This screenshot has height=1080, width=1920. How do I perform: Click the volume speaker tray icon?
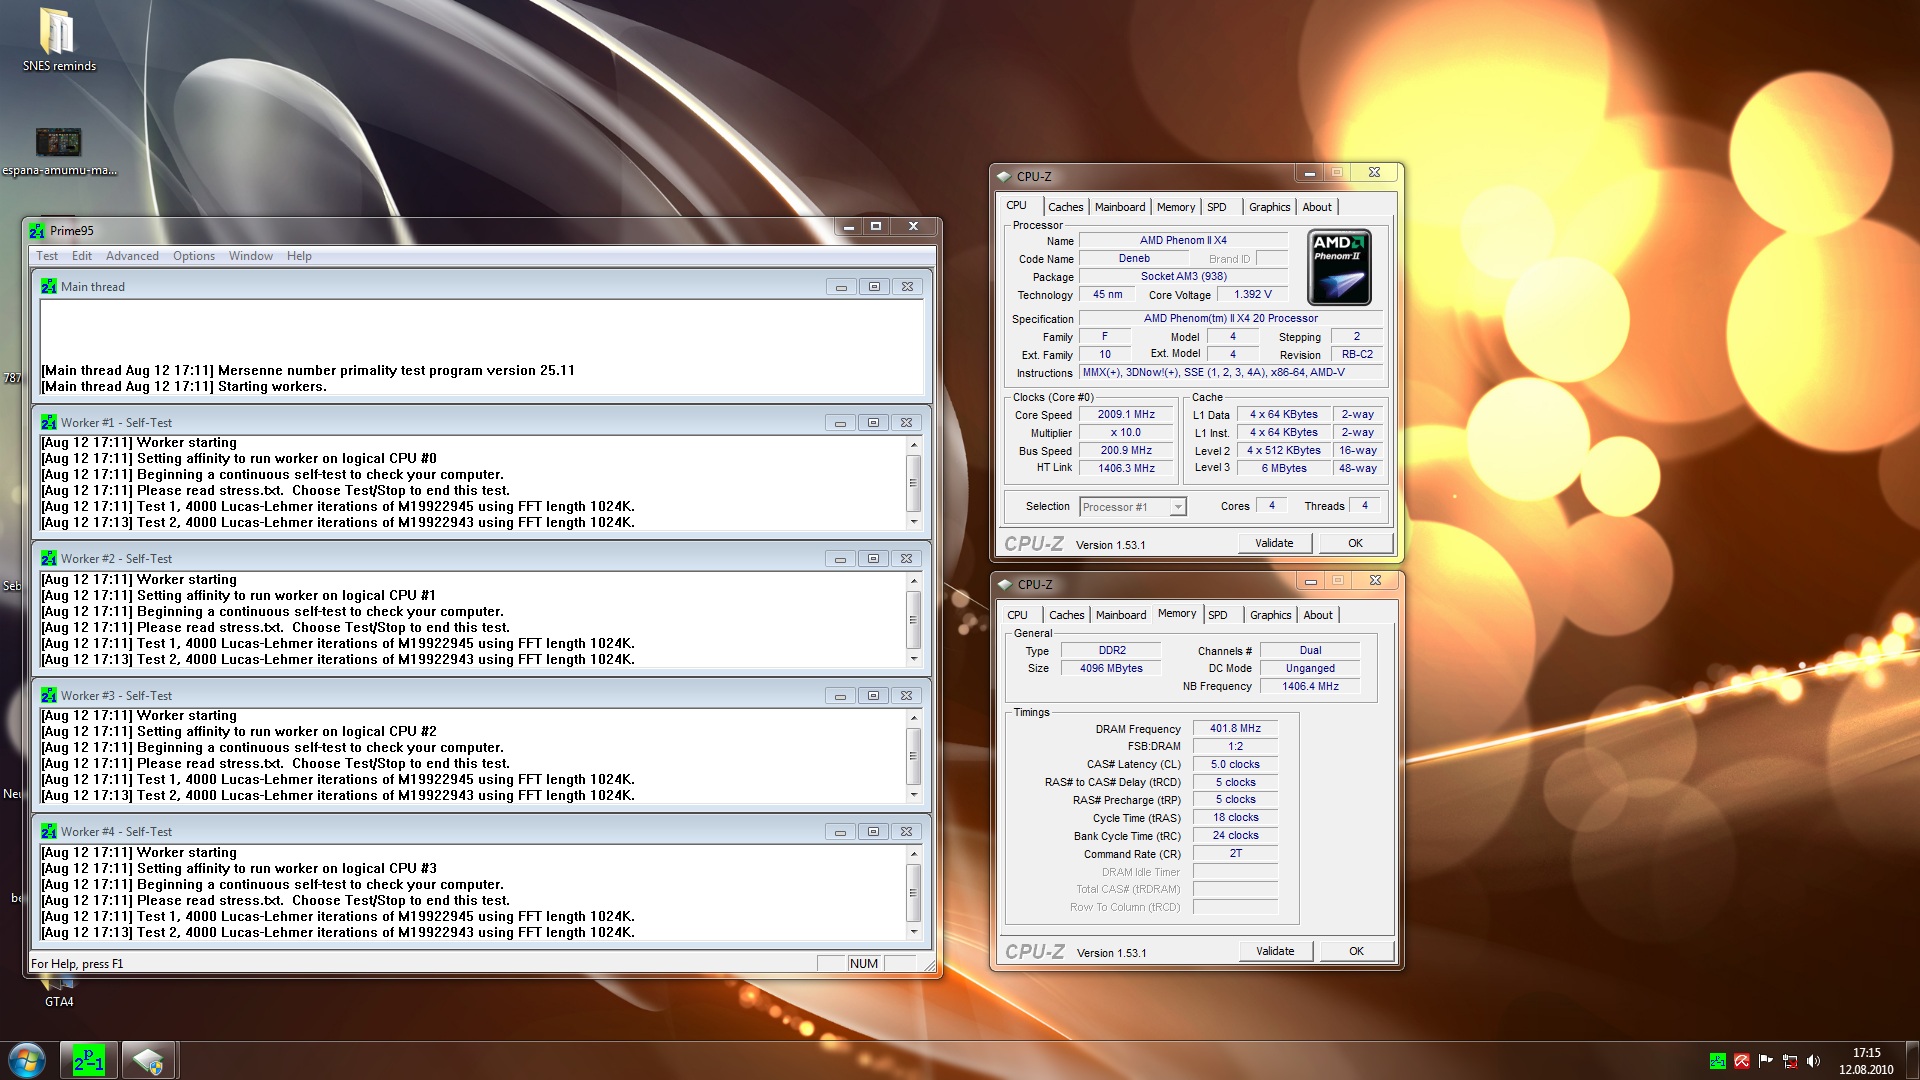(x=1814, y=1061)
